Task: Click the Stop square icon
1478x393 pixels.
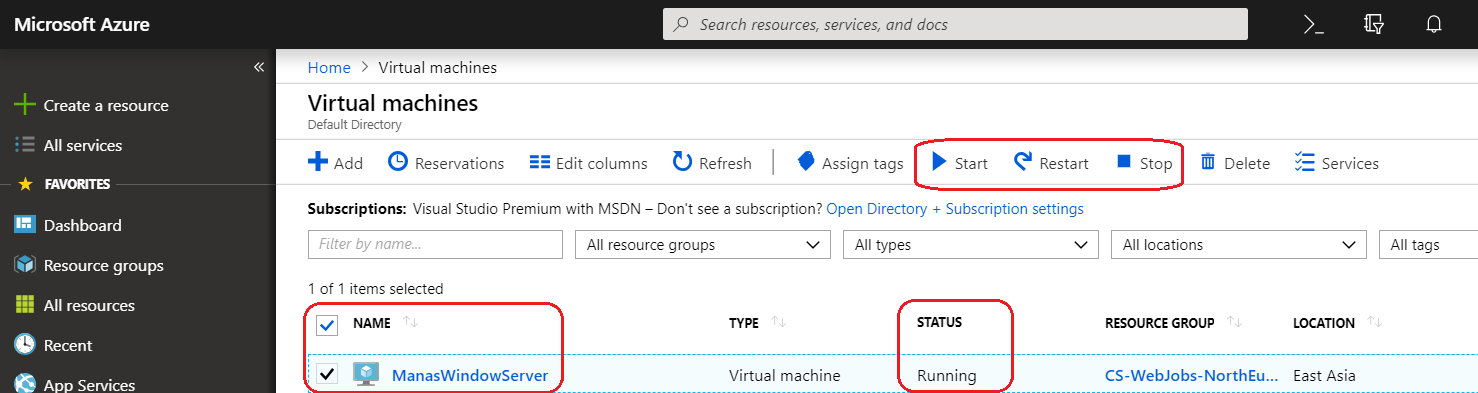Action: (x=1124, y=162)
